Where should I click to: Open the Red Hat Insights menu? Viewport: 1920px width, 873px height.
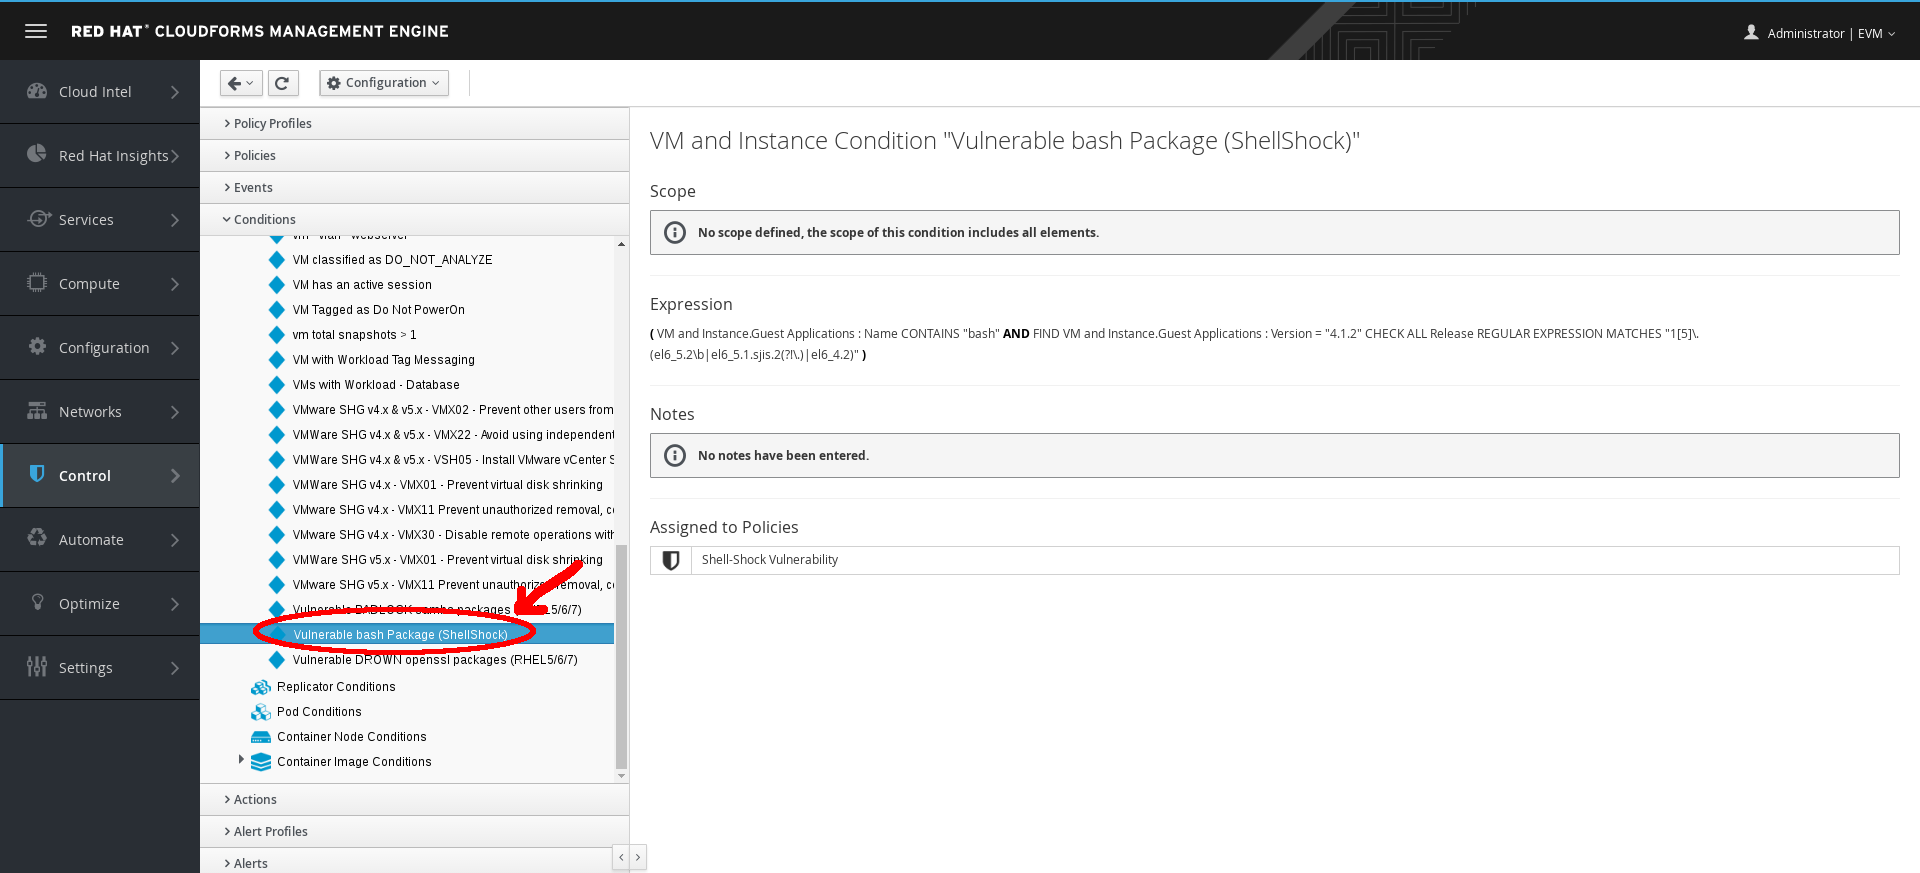coord(100,155)
